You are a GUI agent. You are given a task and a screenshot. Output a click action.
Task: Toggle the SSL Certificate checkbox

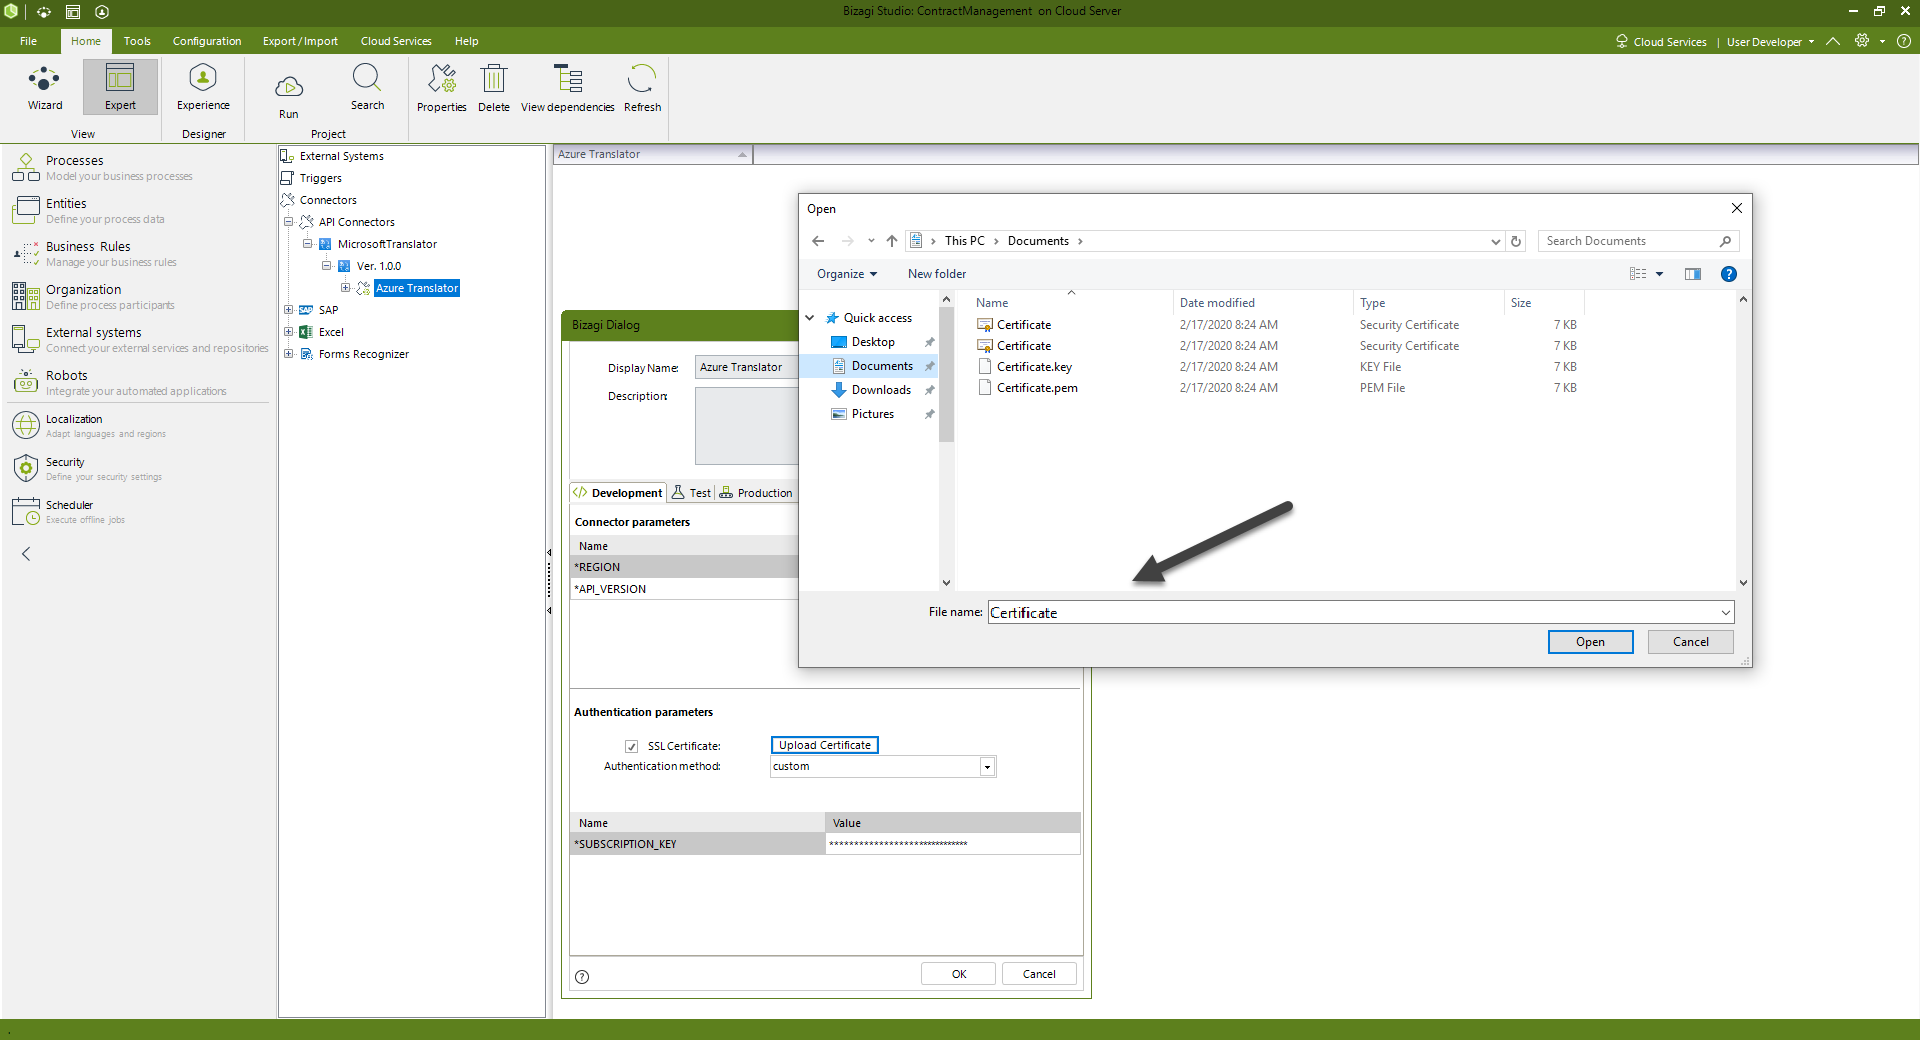click(x=632, y=746)
